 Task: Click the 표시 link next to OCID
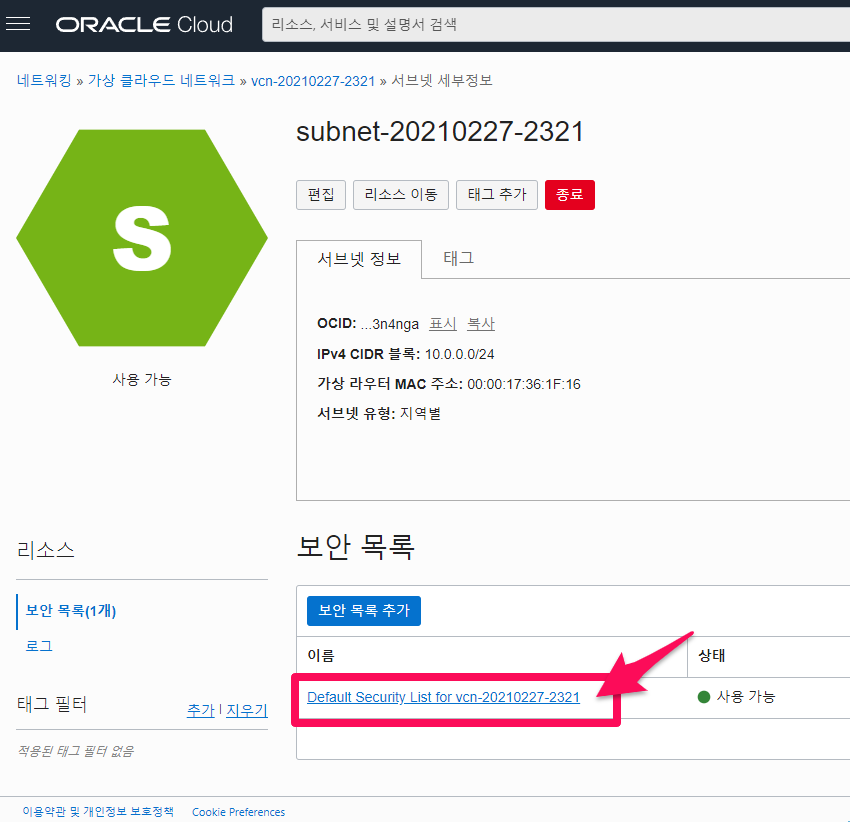pyautogui.click(x=443, y=324)
